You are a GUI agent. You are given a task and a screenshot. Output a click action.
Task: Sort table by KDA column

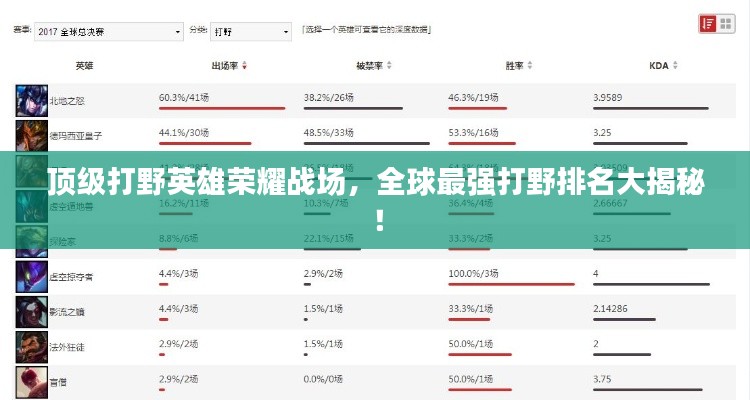point(663,66)
